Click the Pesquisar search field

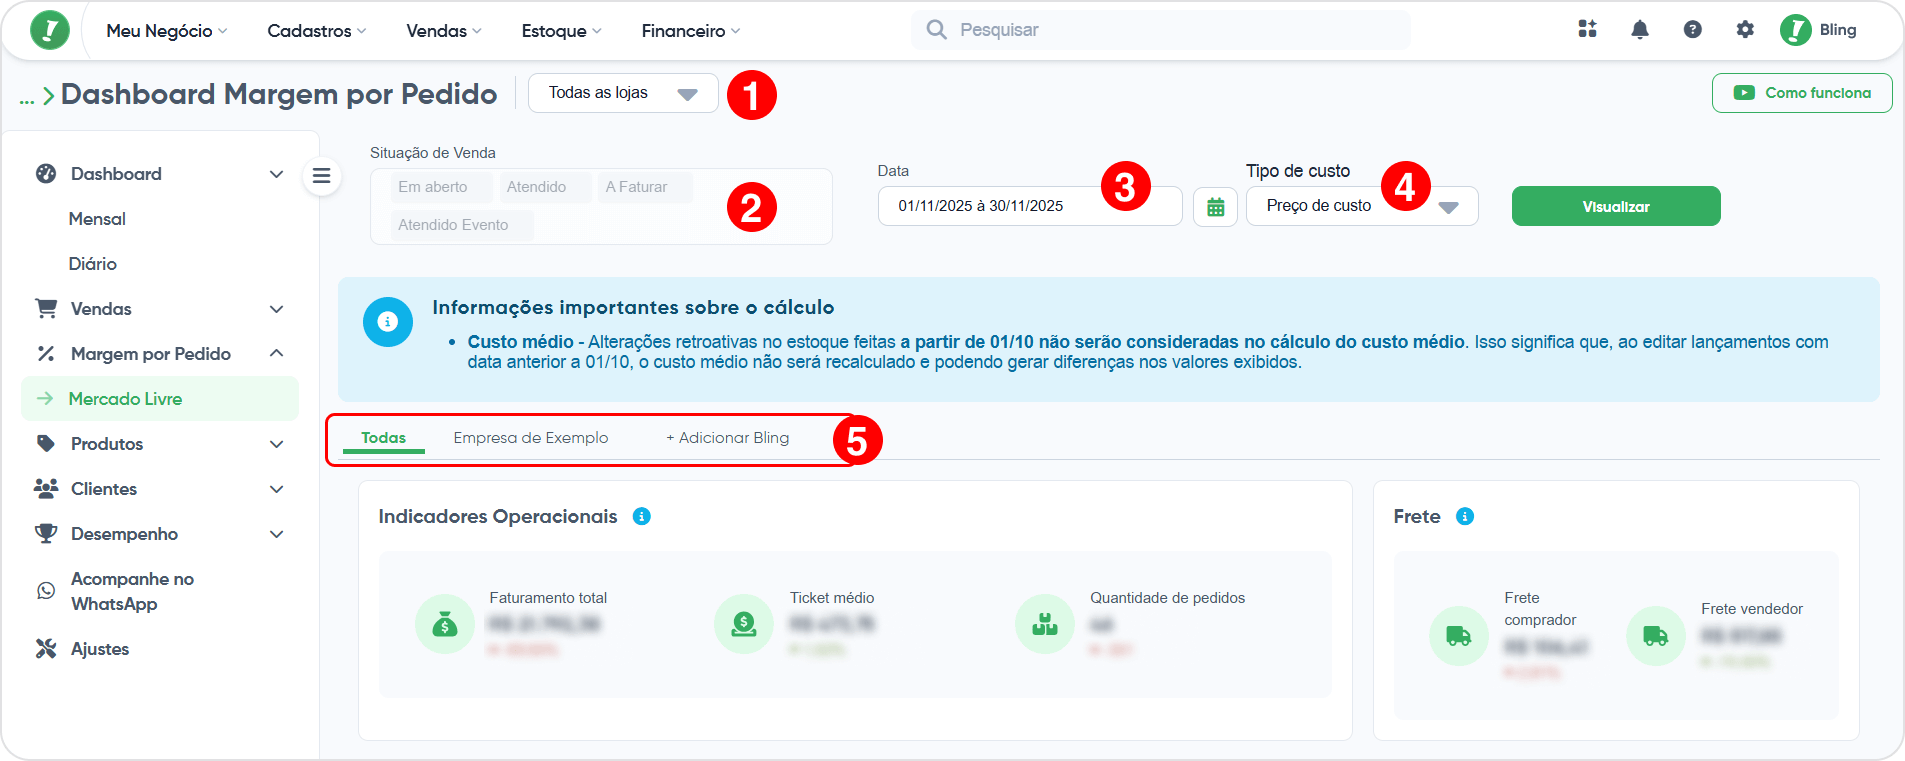click(x=1161, y=30)
